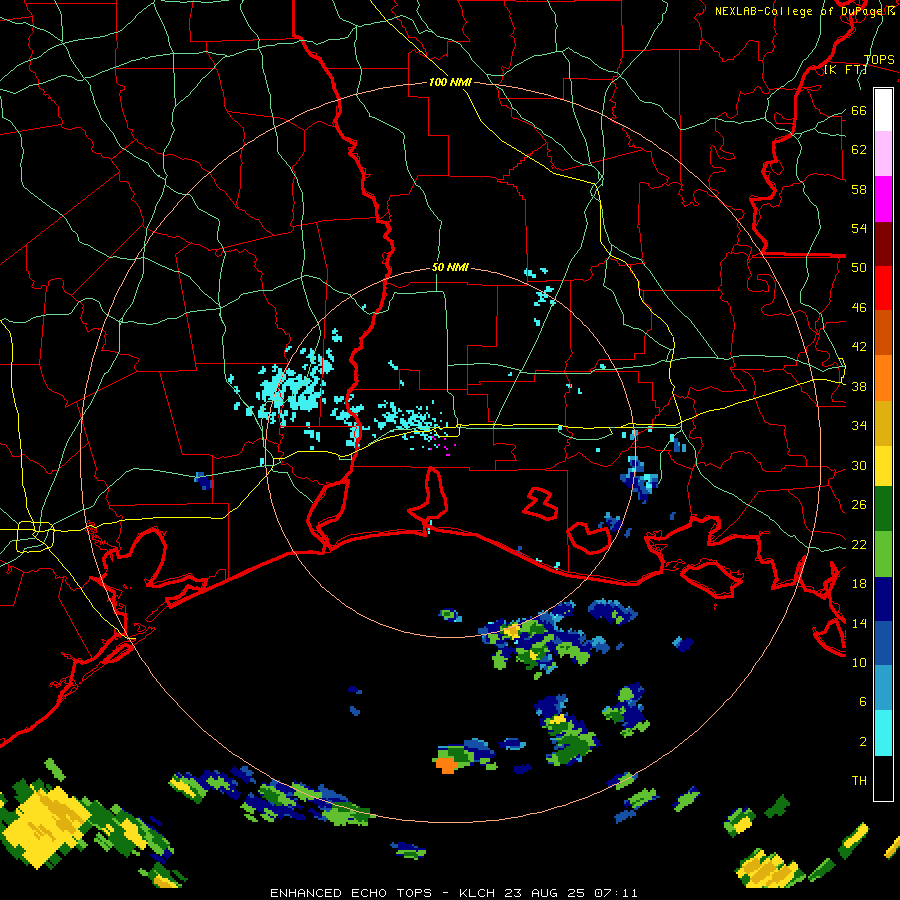Pick the cyan swatch in the color scale

pos(883,733)
